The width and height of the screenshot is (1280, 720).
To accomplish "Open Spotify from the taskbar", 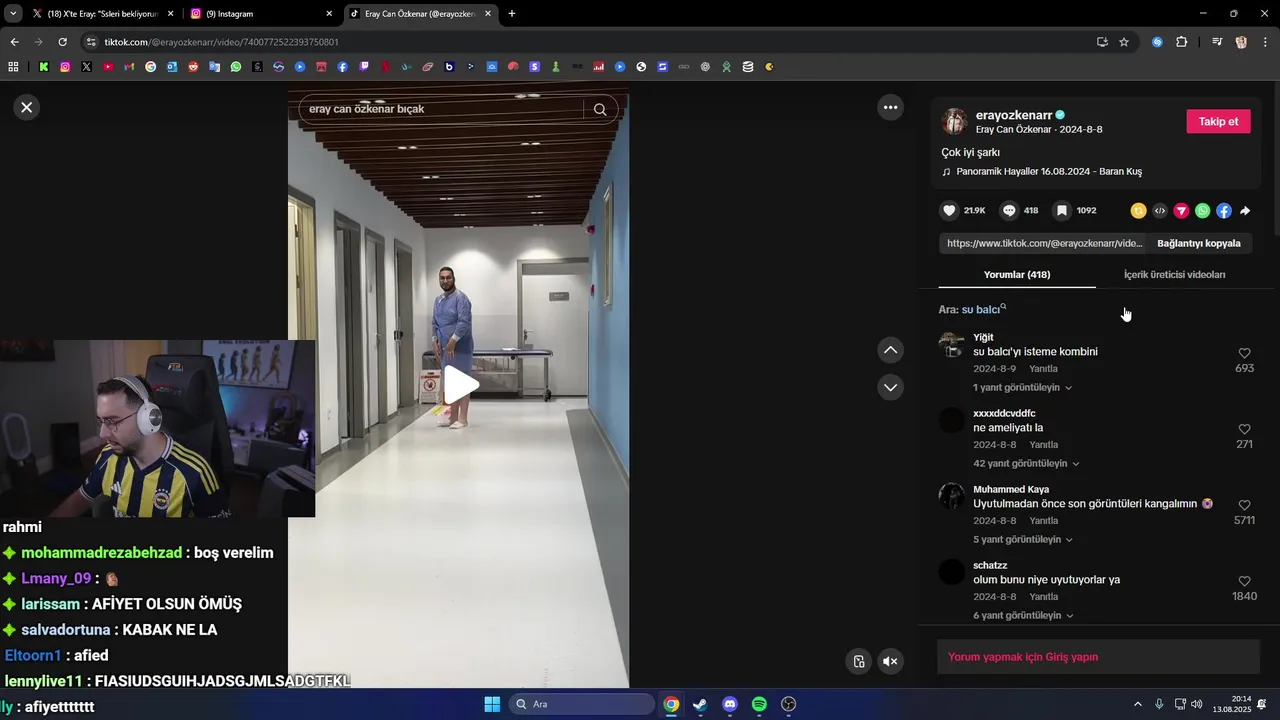I will coord(759,704).
